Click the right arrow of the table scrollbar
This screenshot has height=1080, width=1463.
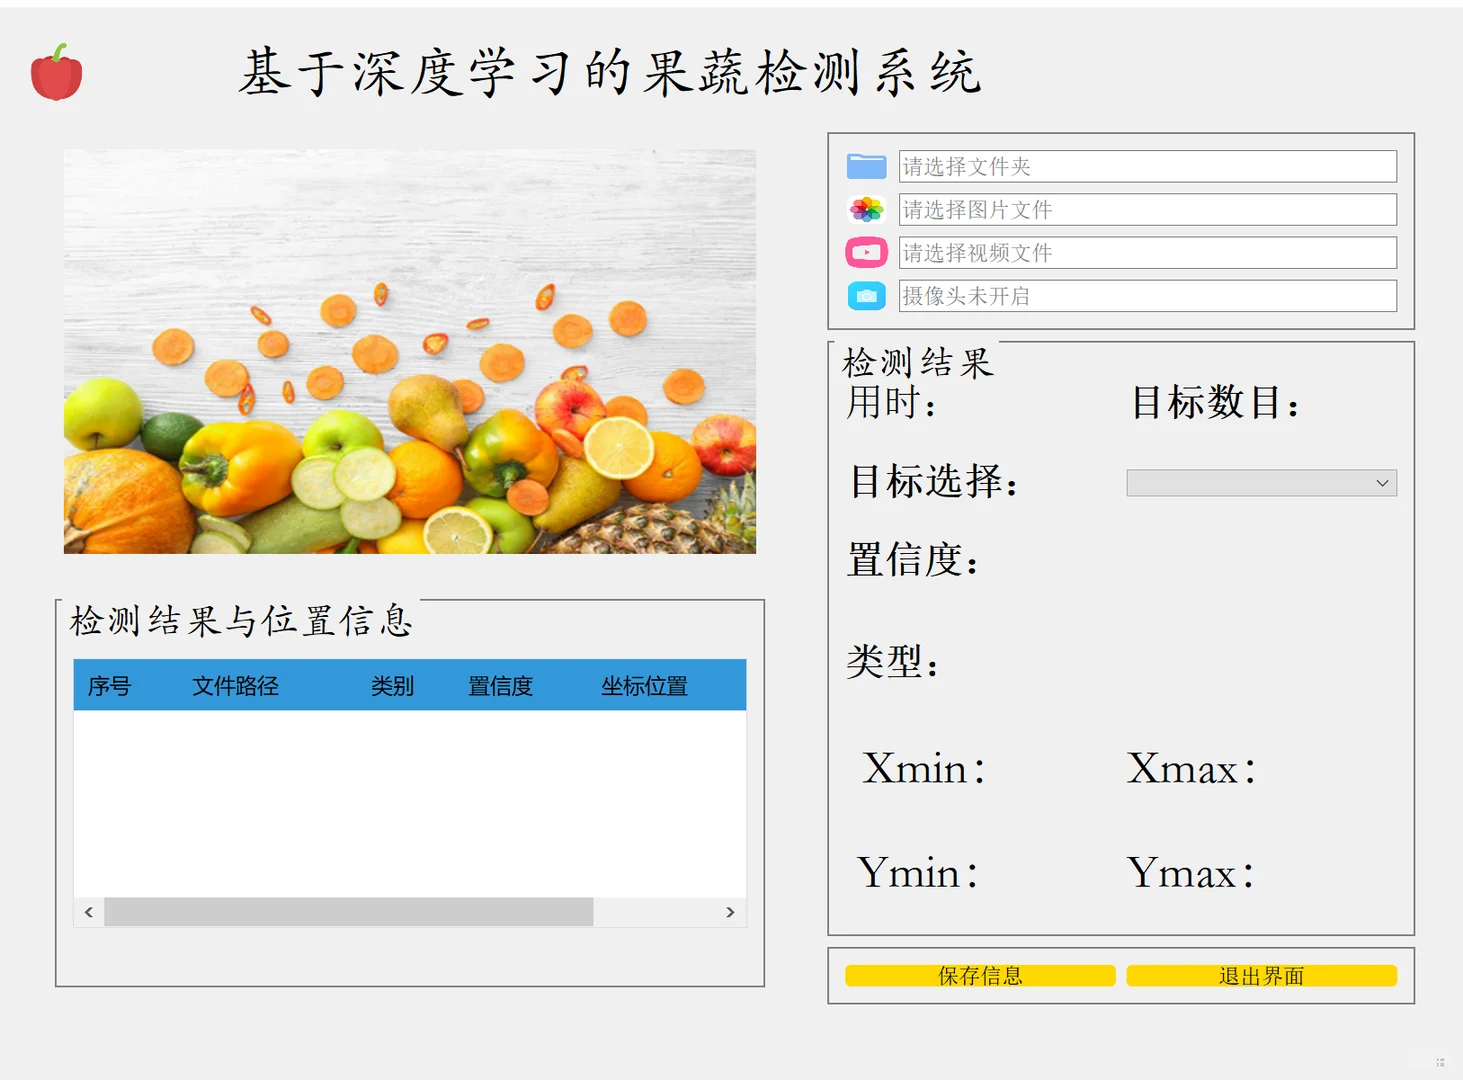(x=730, y=912)
